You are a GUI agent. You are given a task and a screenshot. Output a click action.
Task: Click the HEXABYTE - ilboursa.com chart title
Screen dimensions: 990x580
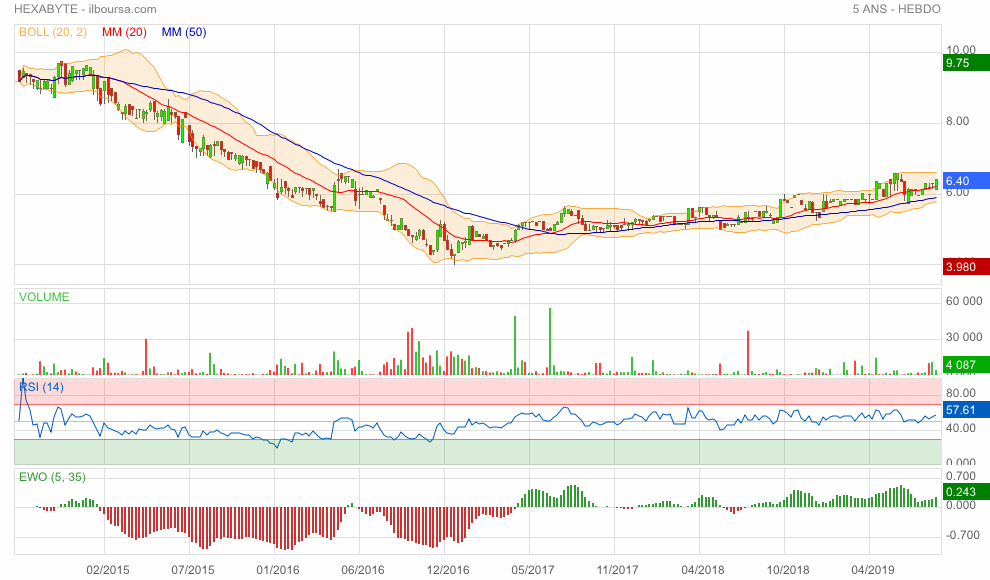85,9
